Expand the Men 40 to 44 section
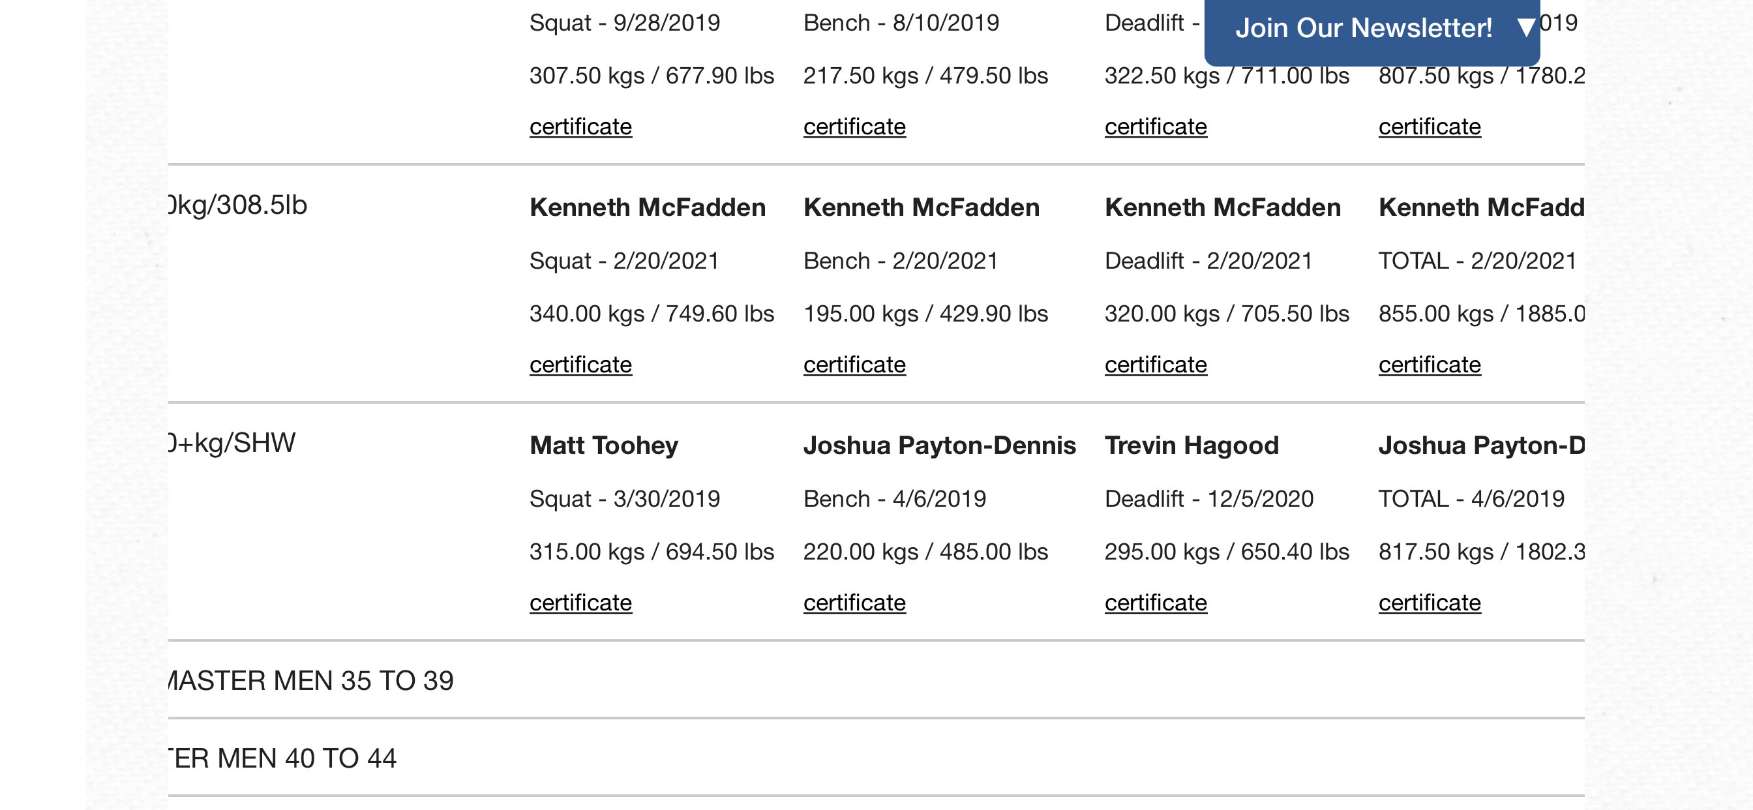This screenshot has height=810, width=1753. tap(285, 759)
